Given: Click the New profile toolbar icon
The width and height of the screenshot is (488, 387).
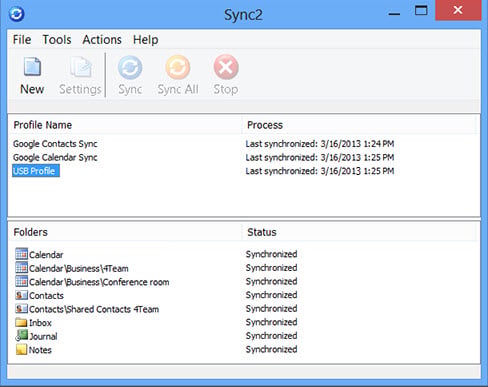Looking at the screenshot, I should pyautogui.click(x=32, y=67).
